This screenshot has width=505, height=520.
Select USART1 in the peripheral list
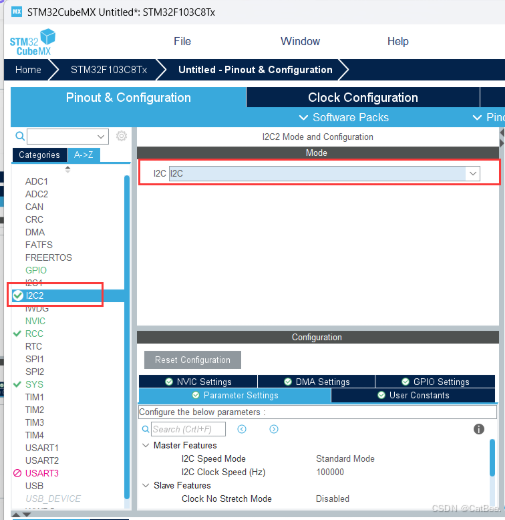42,448
